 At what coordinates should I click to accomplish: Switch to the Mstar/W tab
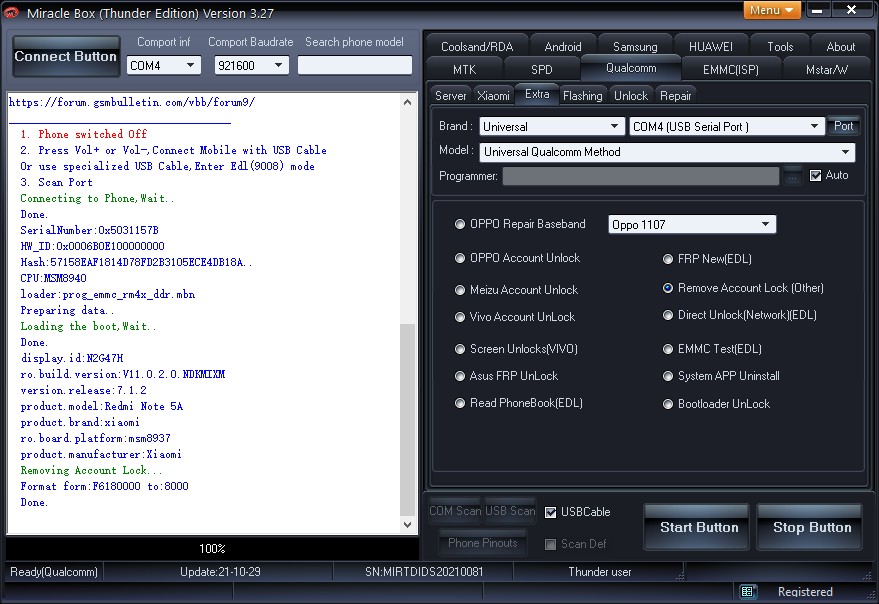coord(827,70)
